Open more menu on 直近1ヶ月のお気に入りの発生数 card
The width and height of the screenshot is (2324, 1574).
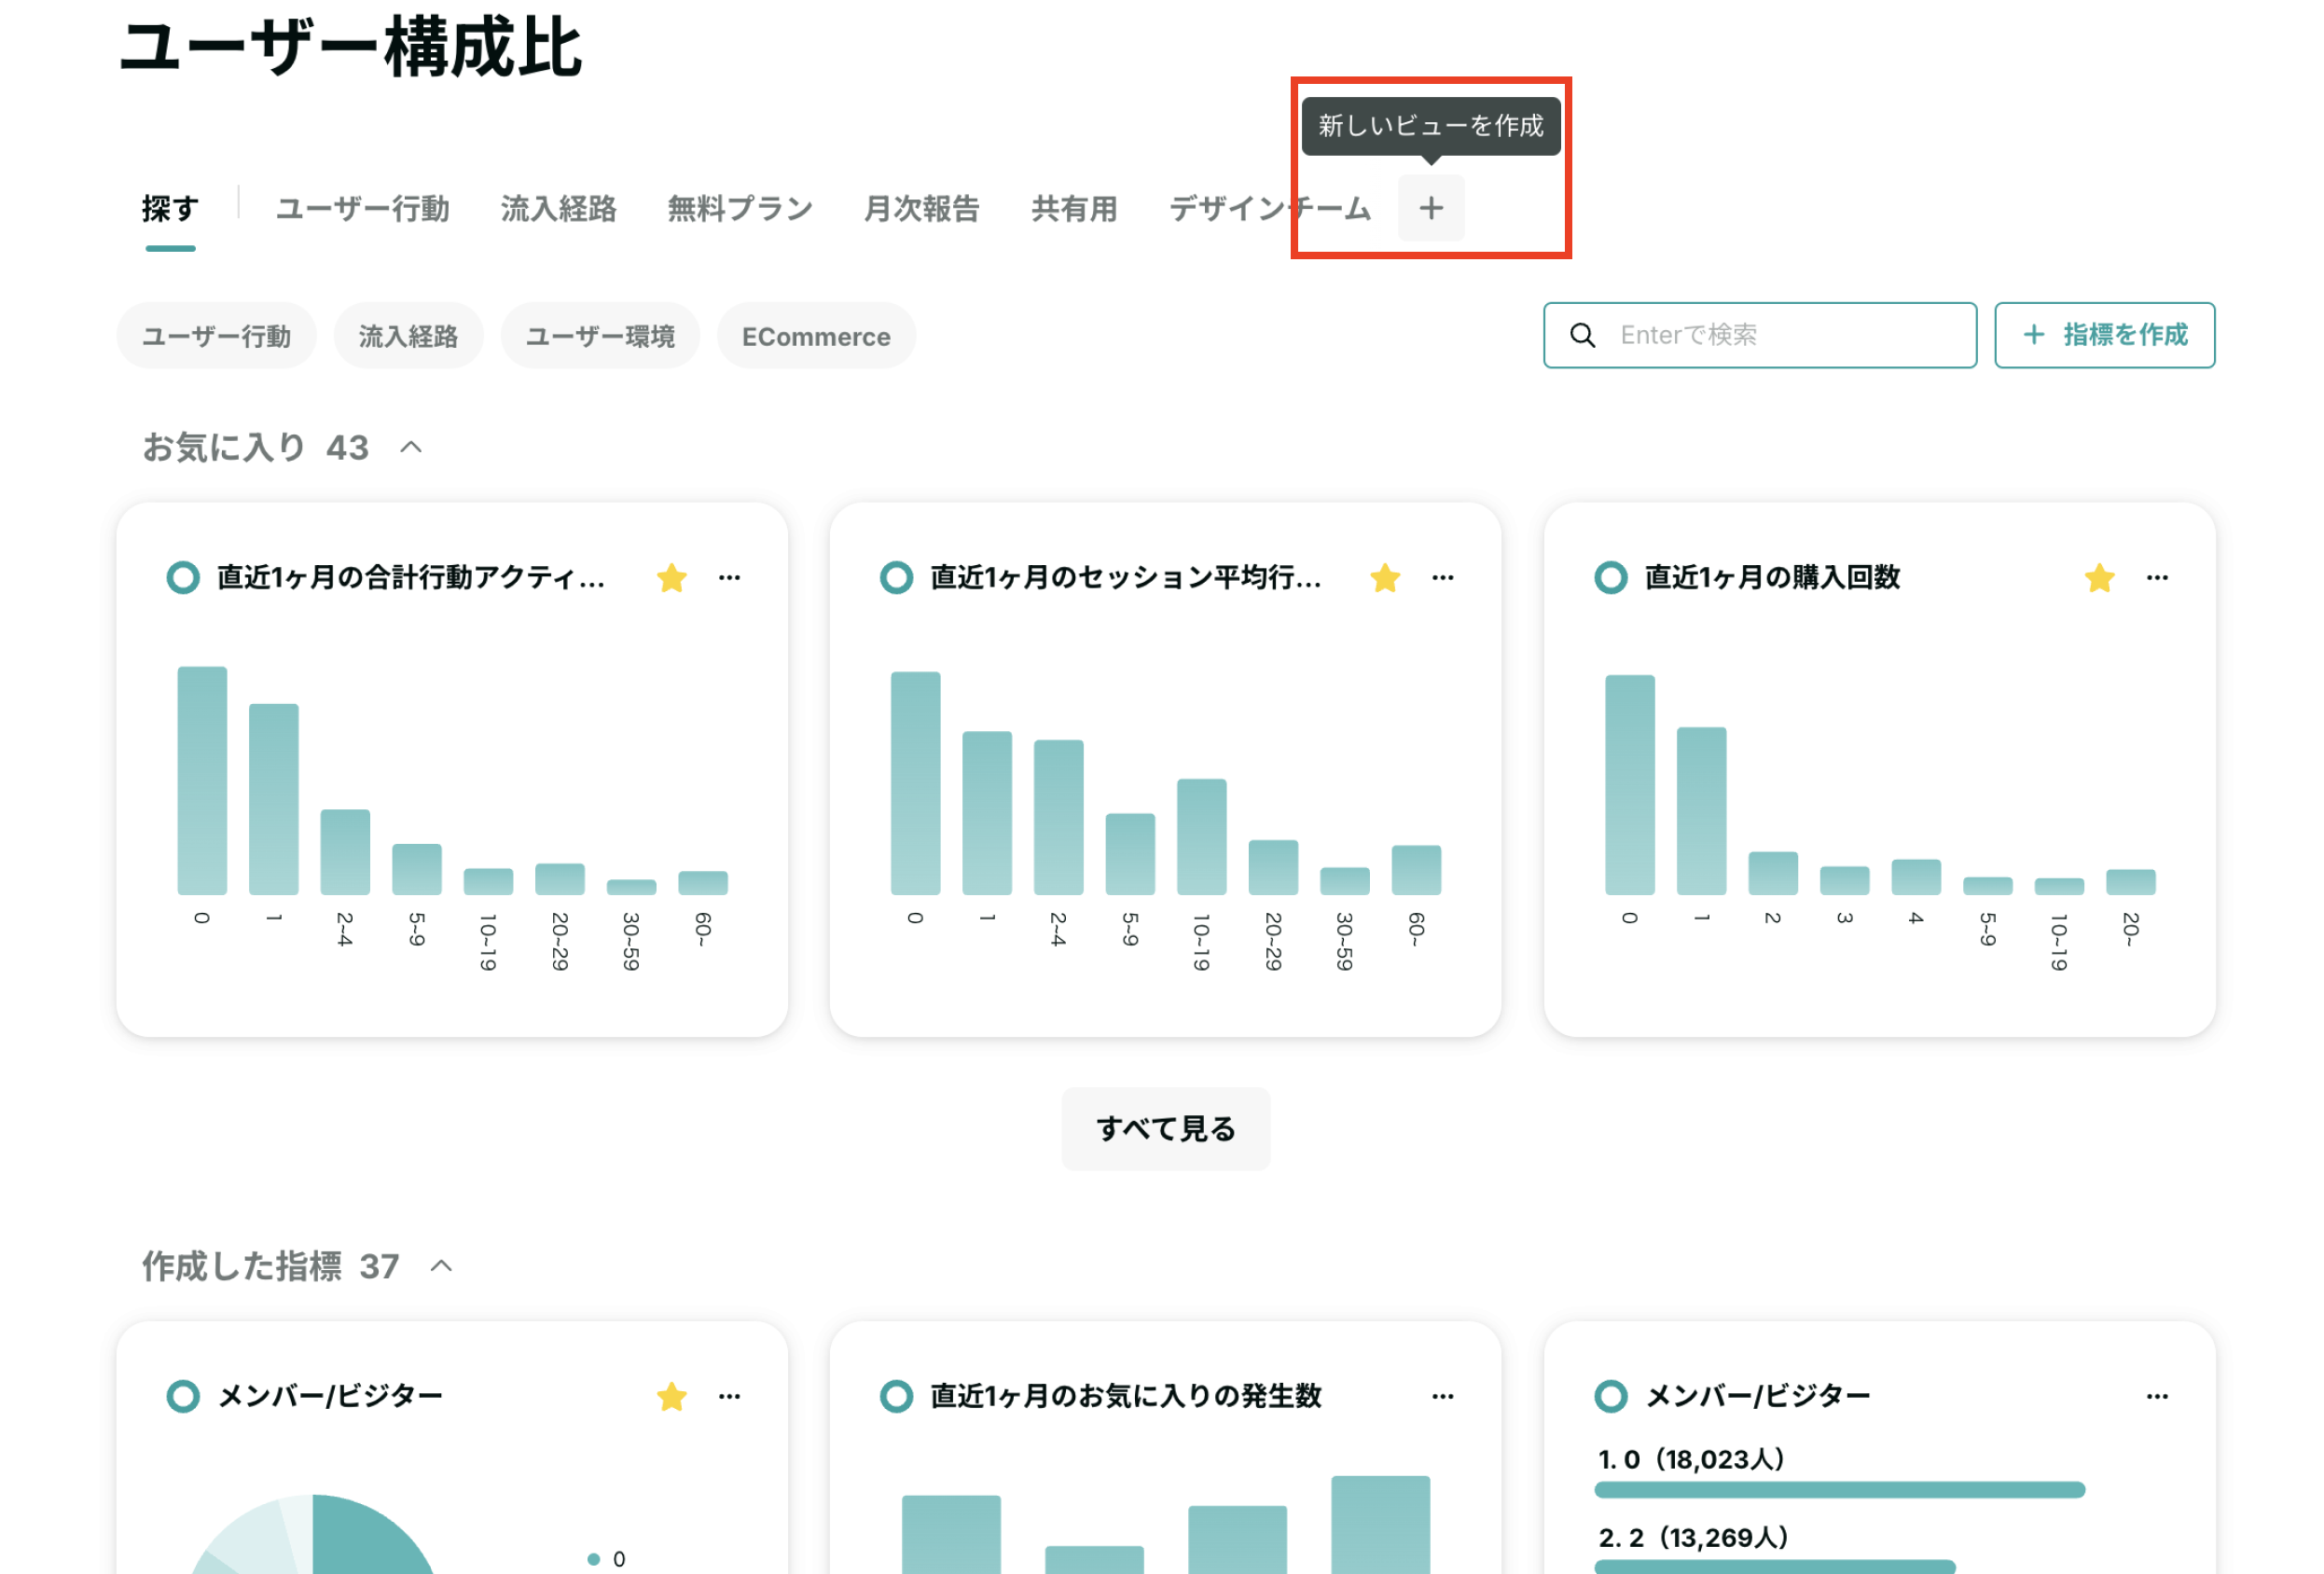pos(1443,1396)
